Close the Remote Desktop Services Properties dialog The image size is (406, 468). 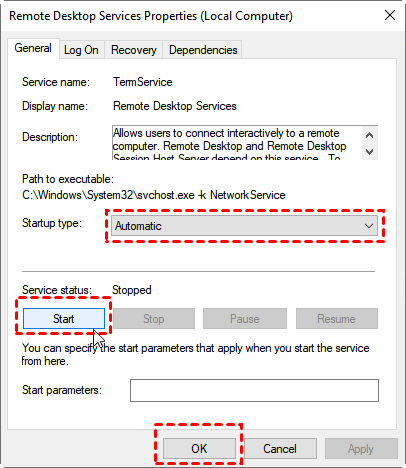pyautogui.click(x=390, y=15)
